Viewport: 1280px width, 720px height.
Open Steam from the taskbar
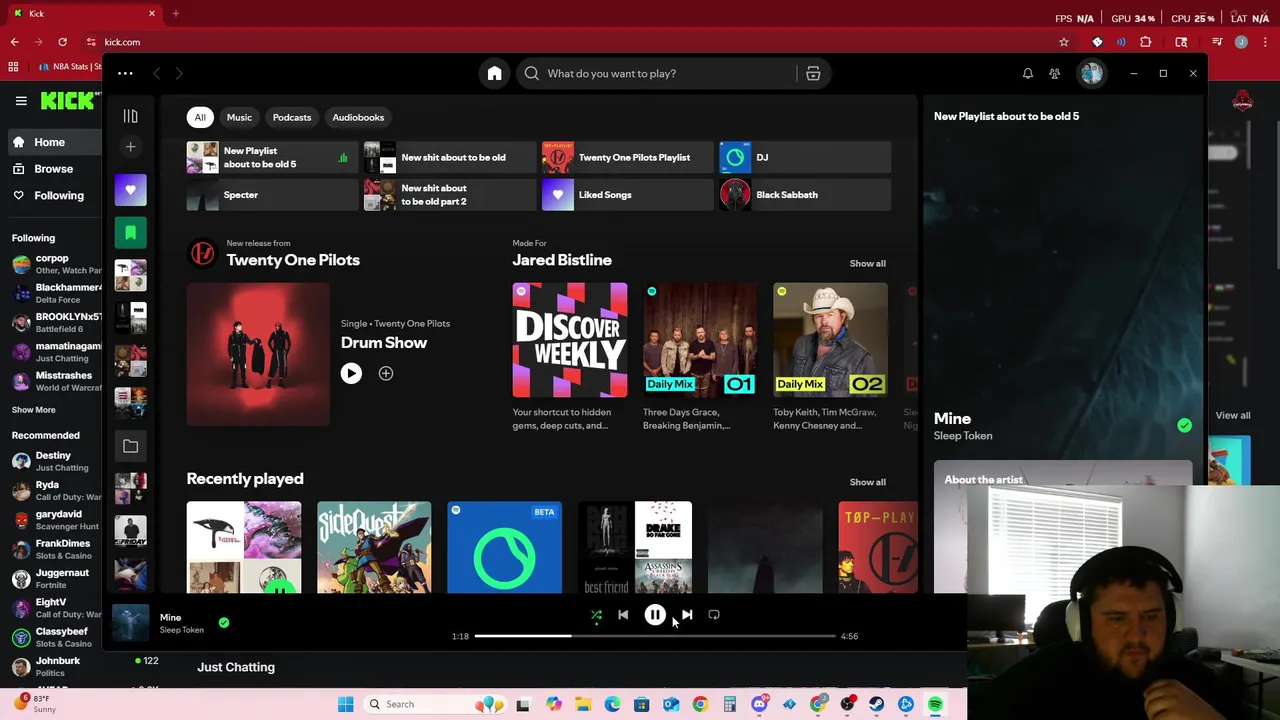click(x=876, y=704)
